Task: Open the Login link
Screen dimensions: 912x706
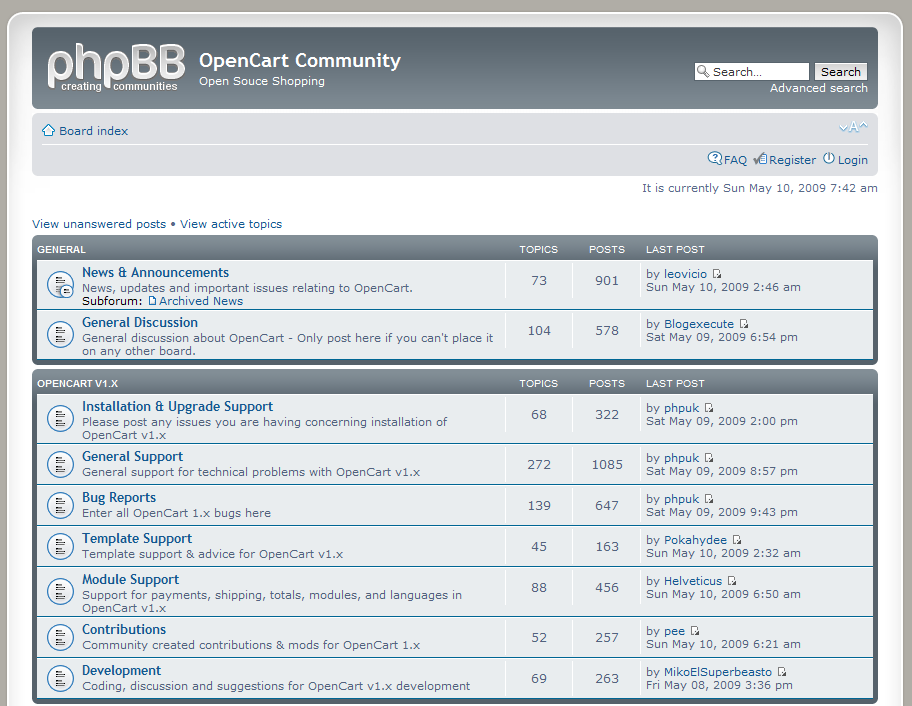Action: pyautogui.click(x=852, y=160)
